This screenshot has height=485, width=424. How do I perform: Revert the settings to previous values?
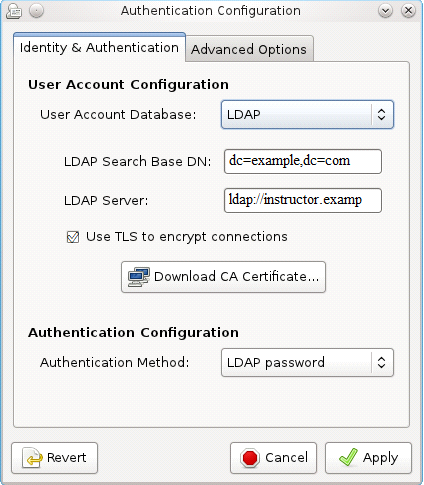pyautogui.click(x=54, y=458)
